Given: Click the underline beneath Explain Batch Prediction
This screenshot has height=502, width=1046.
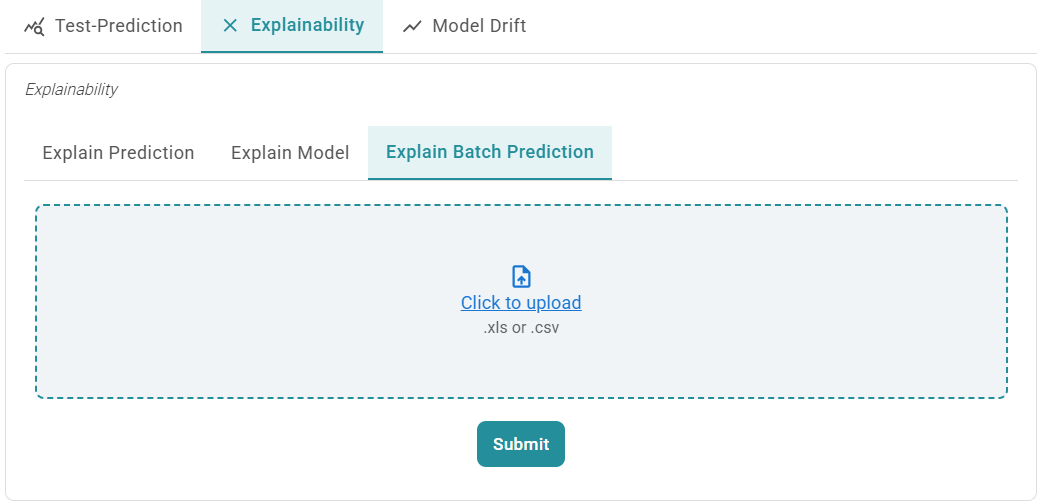Looking at the screenshot, I should (490, 179).
